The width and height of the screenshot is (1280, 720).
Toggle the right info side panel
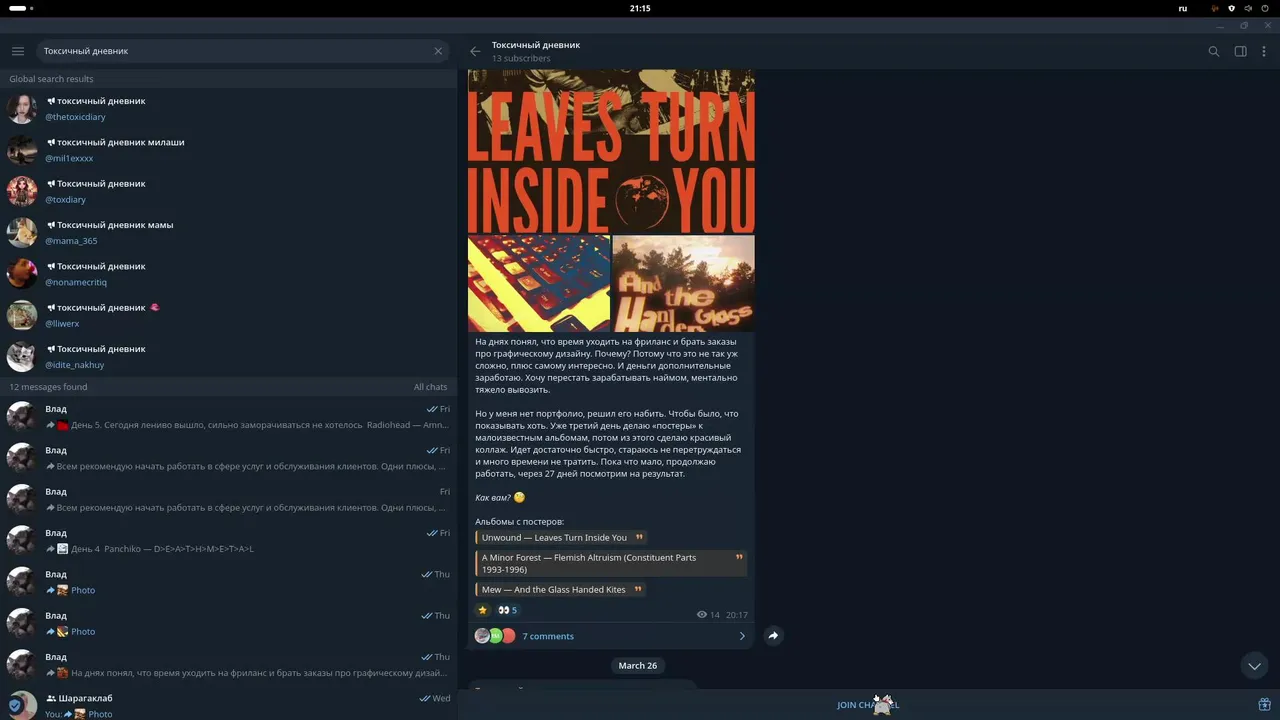(1241, 51)
